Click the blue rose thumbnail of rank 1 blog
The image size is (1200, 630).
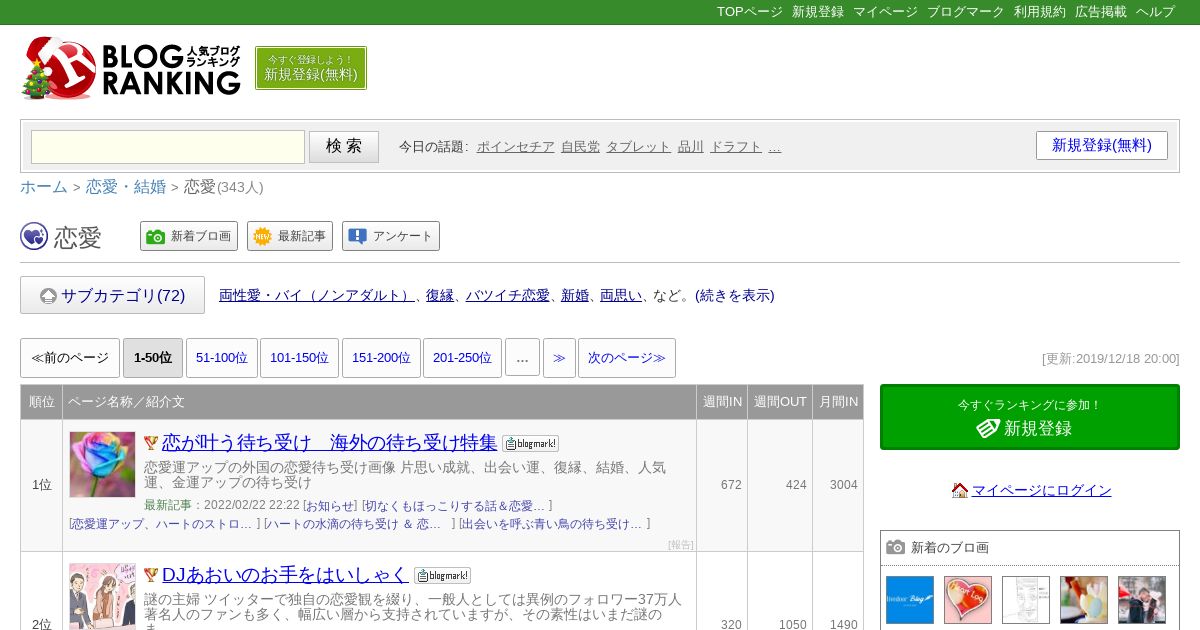point(102,465)
